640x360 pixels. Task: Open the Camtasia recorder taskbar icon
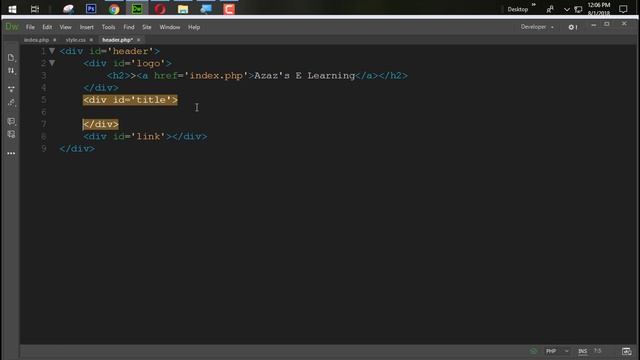(229, 9)
